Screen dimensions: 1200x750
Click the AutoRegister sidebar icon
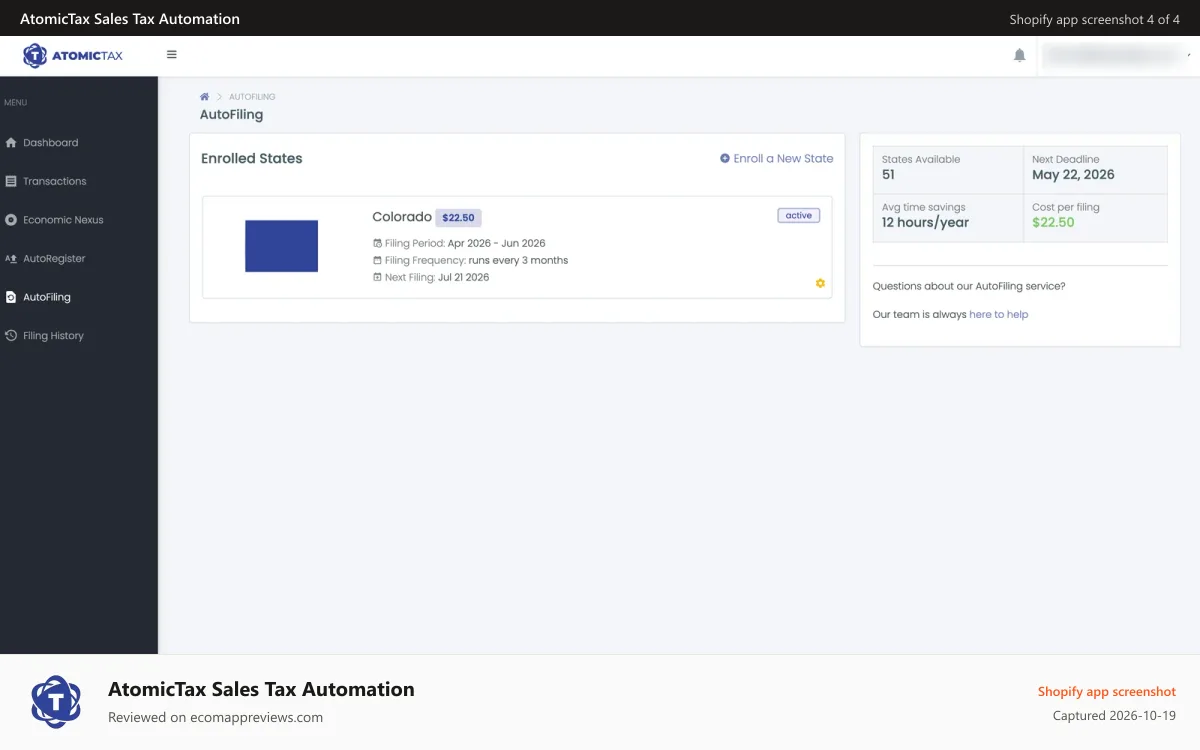11,258
